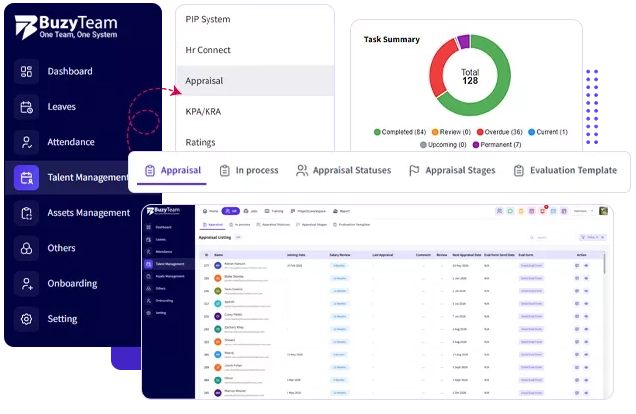The image size is (636, 414).
Task: Toggle Completed (84) legend in Task Summary
Action: click(400, 132)
